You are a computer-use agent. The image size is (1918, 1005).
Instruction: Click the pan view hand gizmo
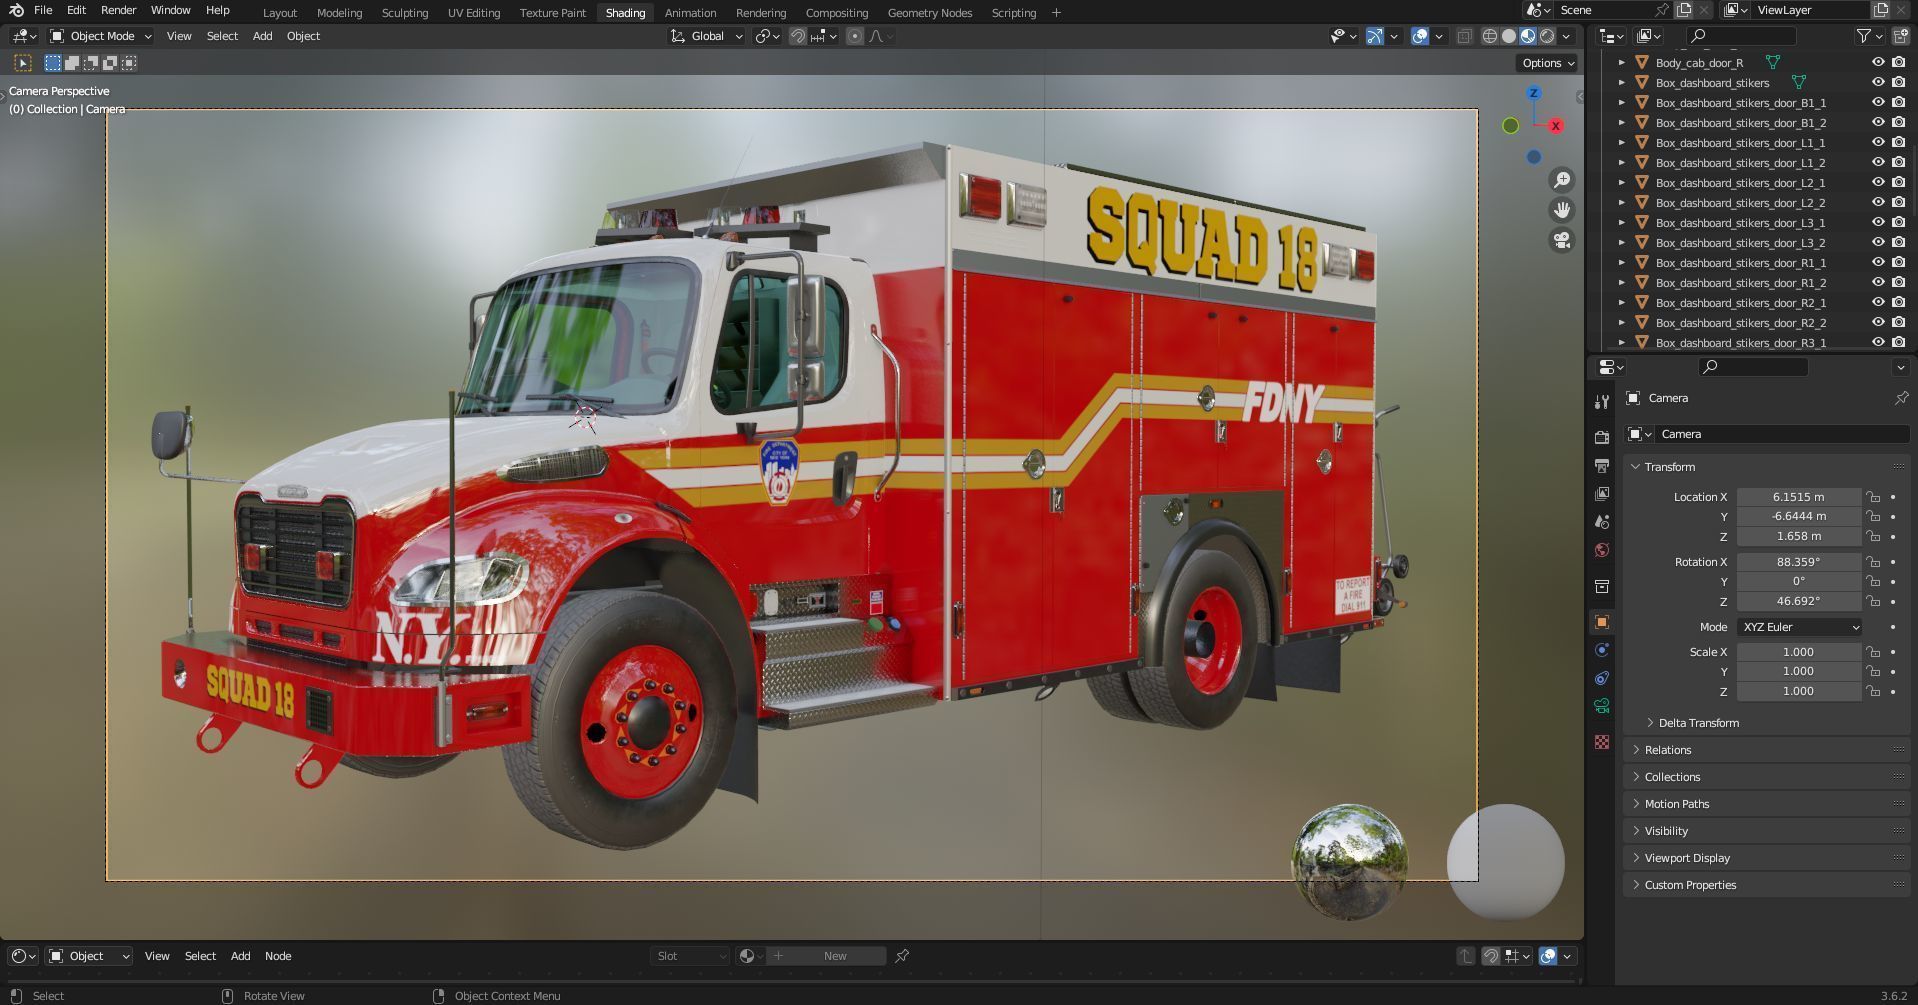(1561, 210)
